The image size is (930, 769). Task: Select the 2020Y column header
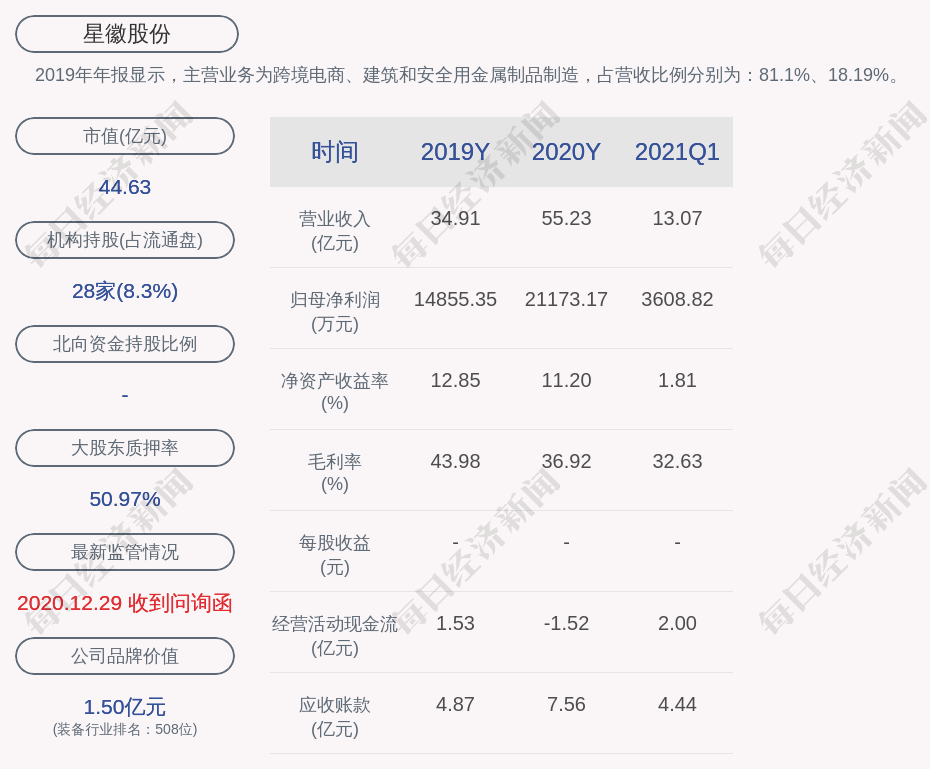click(566, 152)
